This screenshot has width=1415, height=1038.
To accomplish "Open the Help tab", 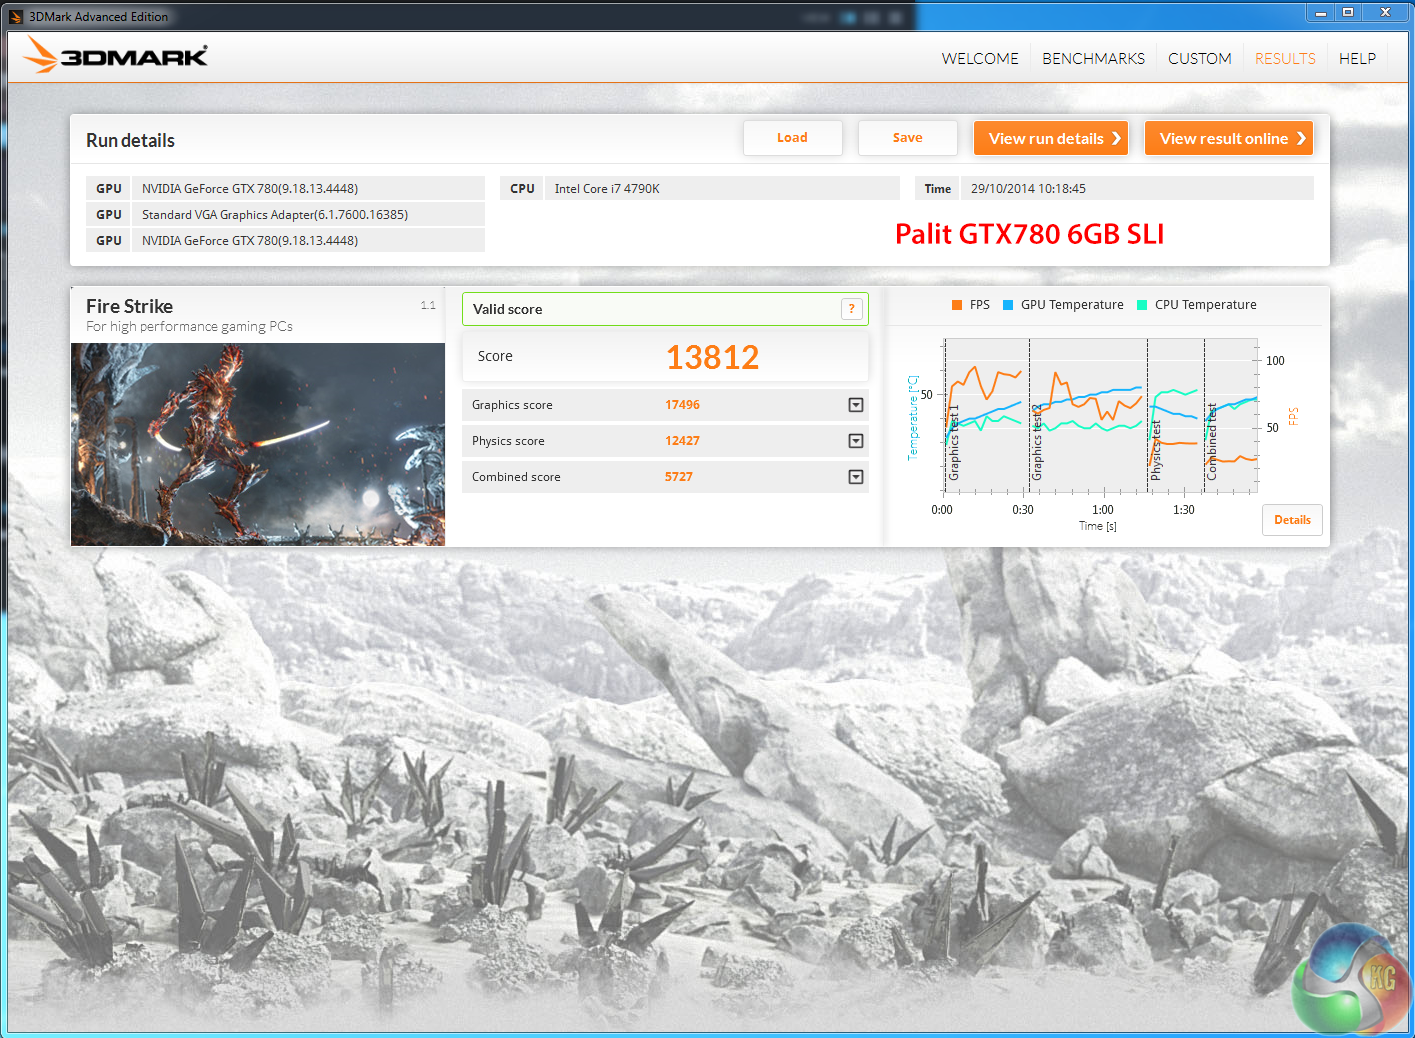I will pos(1357,59).
